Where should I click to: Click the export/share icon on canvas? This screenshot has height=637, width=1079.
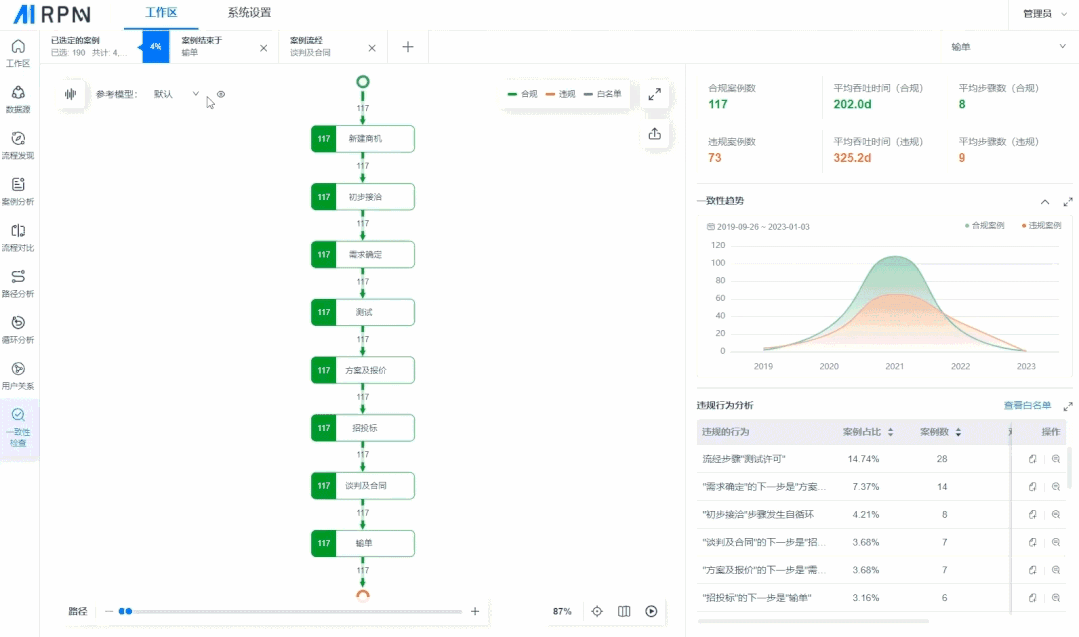coord(655,134)
